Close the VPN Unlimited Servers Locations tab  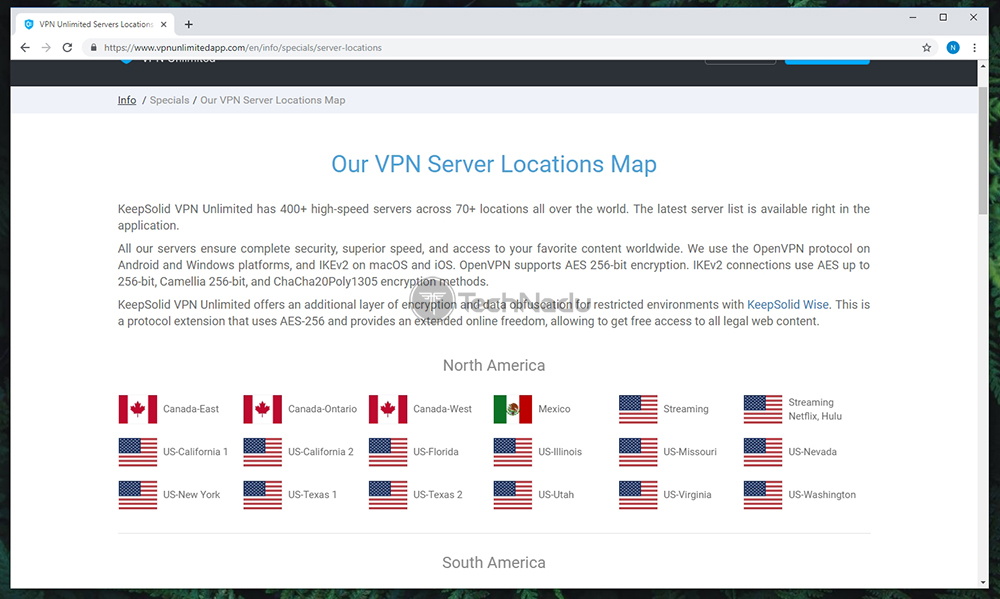pyautogui.click(x=163, y=24)
